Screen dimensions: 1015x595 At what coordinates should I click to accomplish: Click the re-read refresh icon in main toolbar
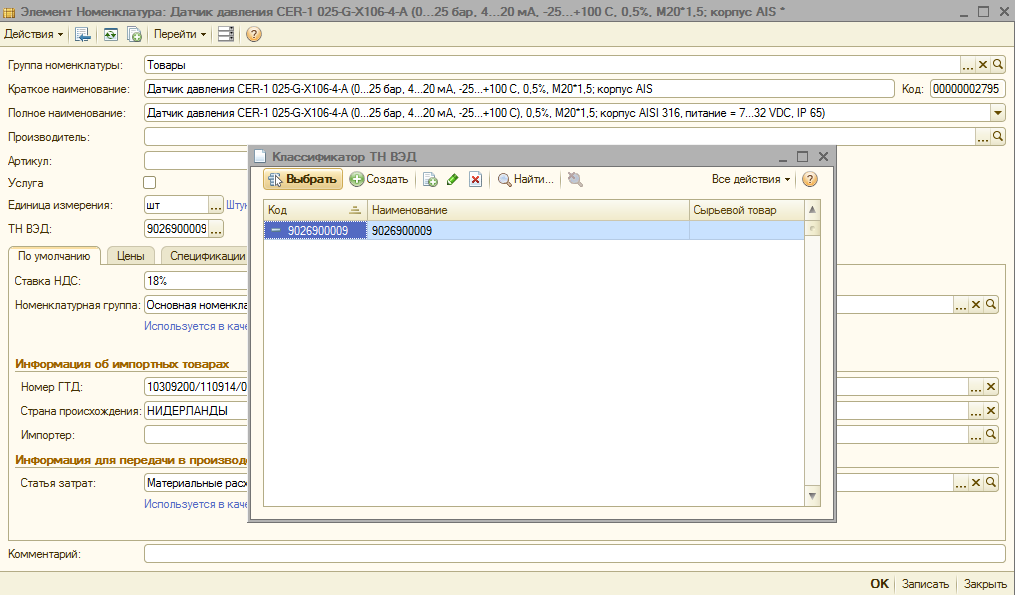point(110,34)
